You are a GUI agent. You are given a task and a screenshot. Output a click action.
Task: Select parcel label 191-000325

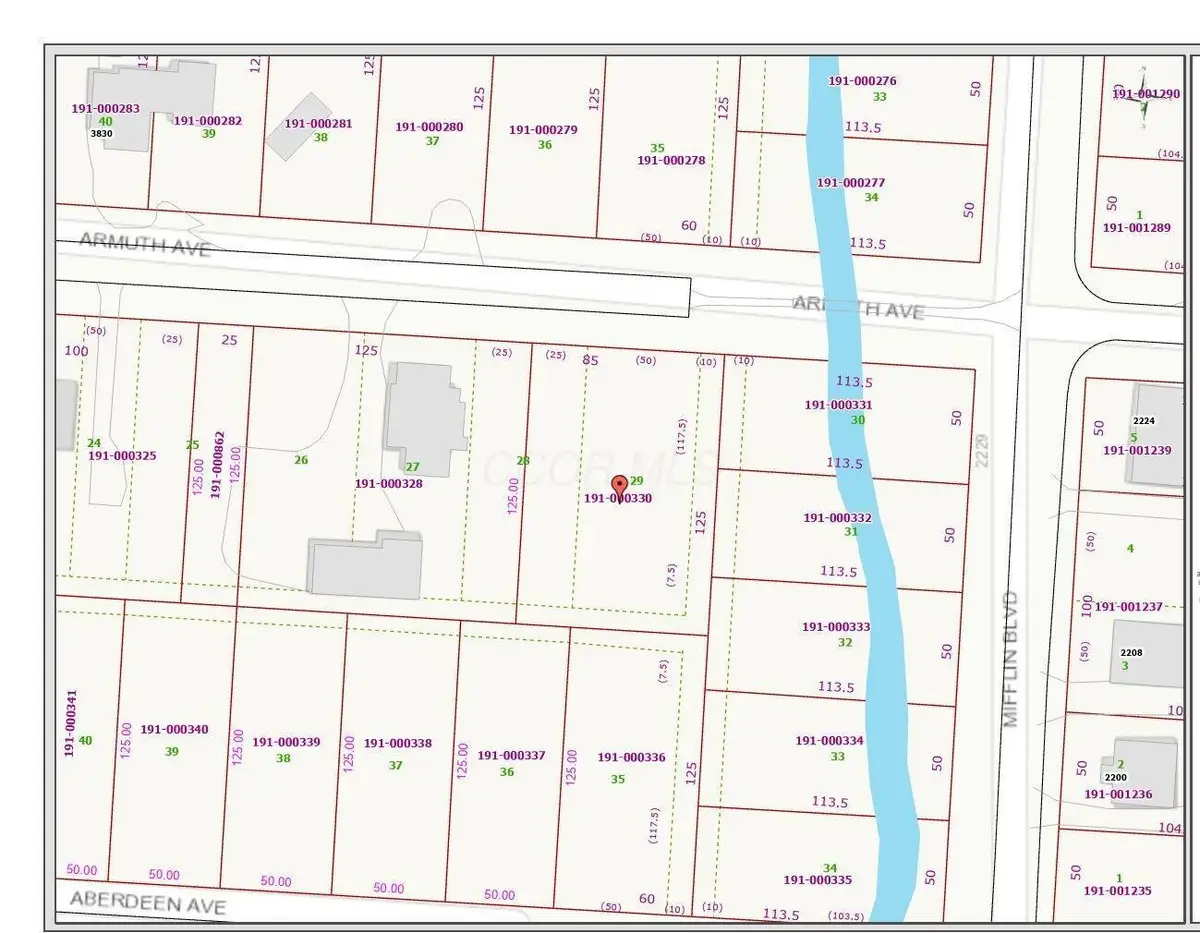(x=122, y=456)
